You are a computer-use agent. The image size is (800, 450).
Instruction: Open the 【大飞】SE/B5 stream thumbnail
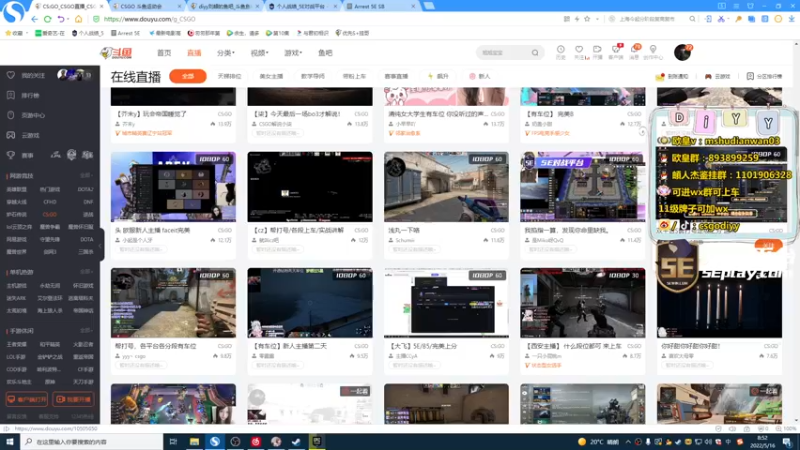tap(446, 303)
